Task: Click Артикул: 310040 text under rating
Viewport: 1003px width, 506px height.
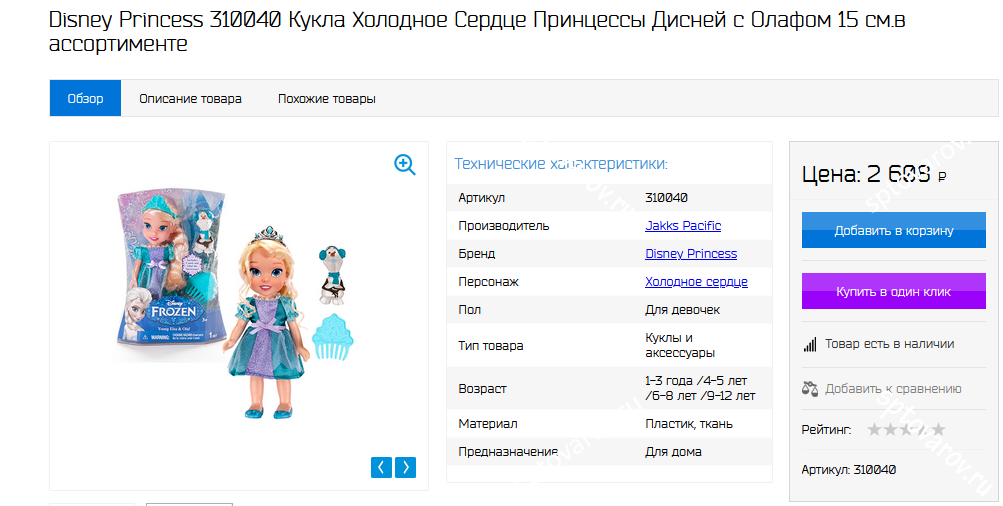Action: click(849, 470)
